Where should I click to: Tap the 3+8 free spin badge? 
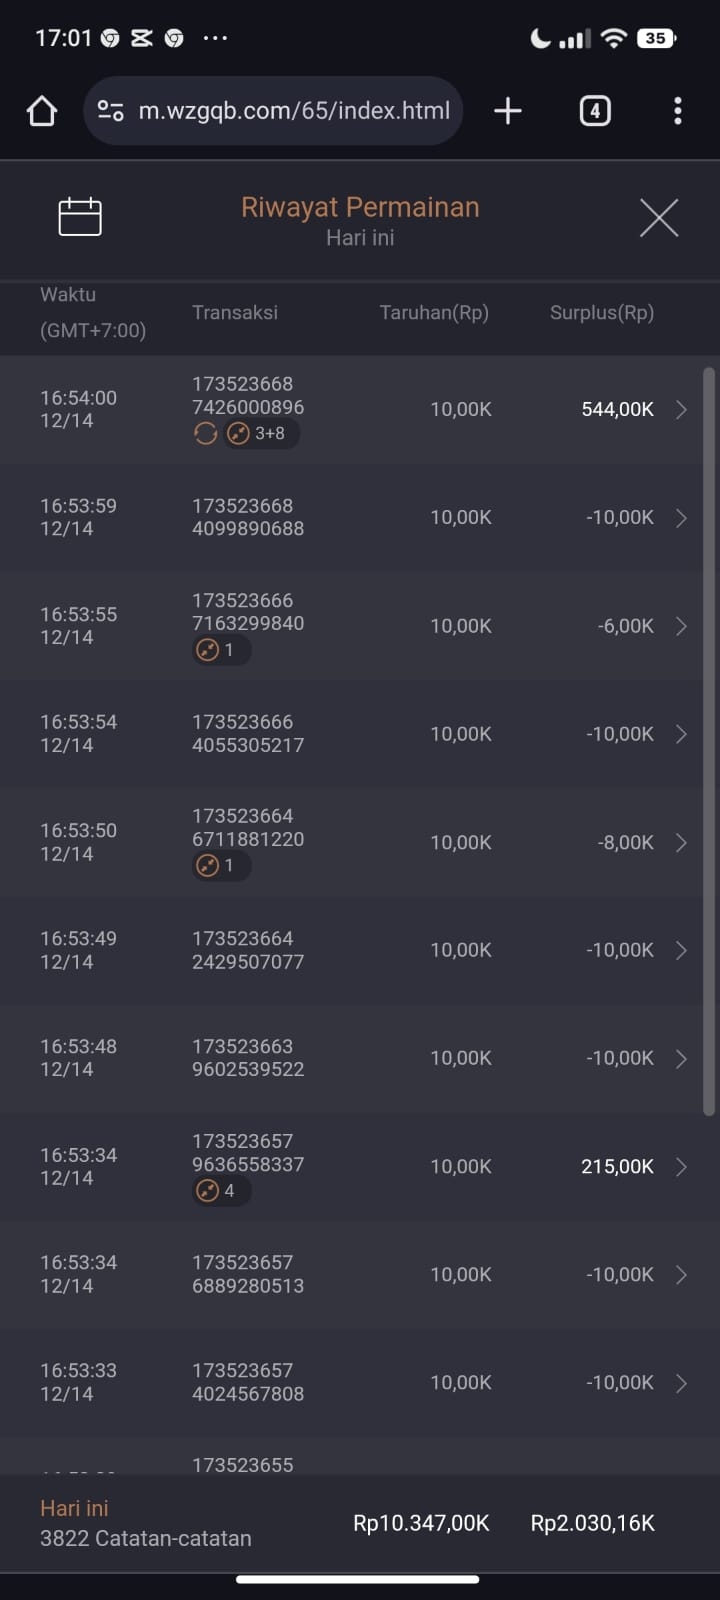point(261,433)
